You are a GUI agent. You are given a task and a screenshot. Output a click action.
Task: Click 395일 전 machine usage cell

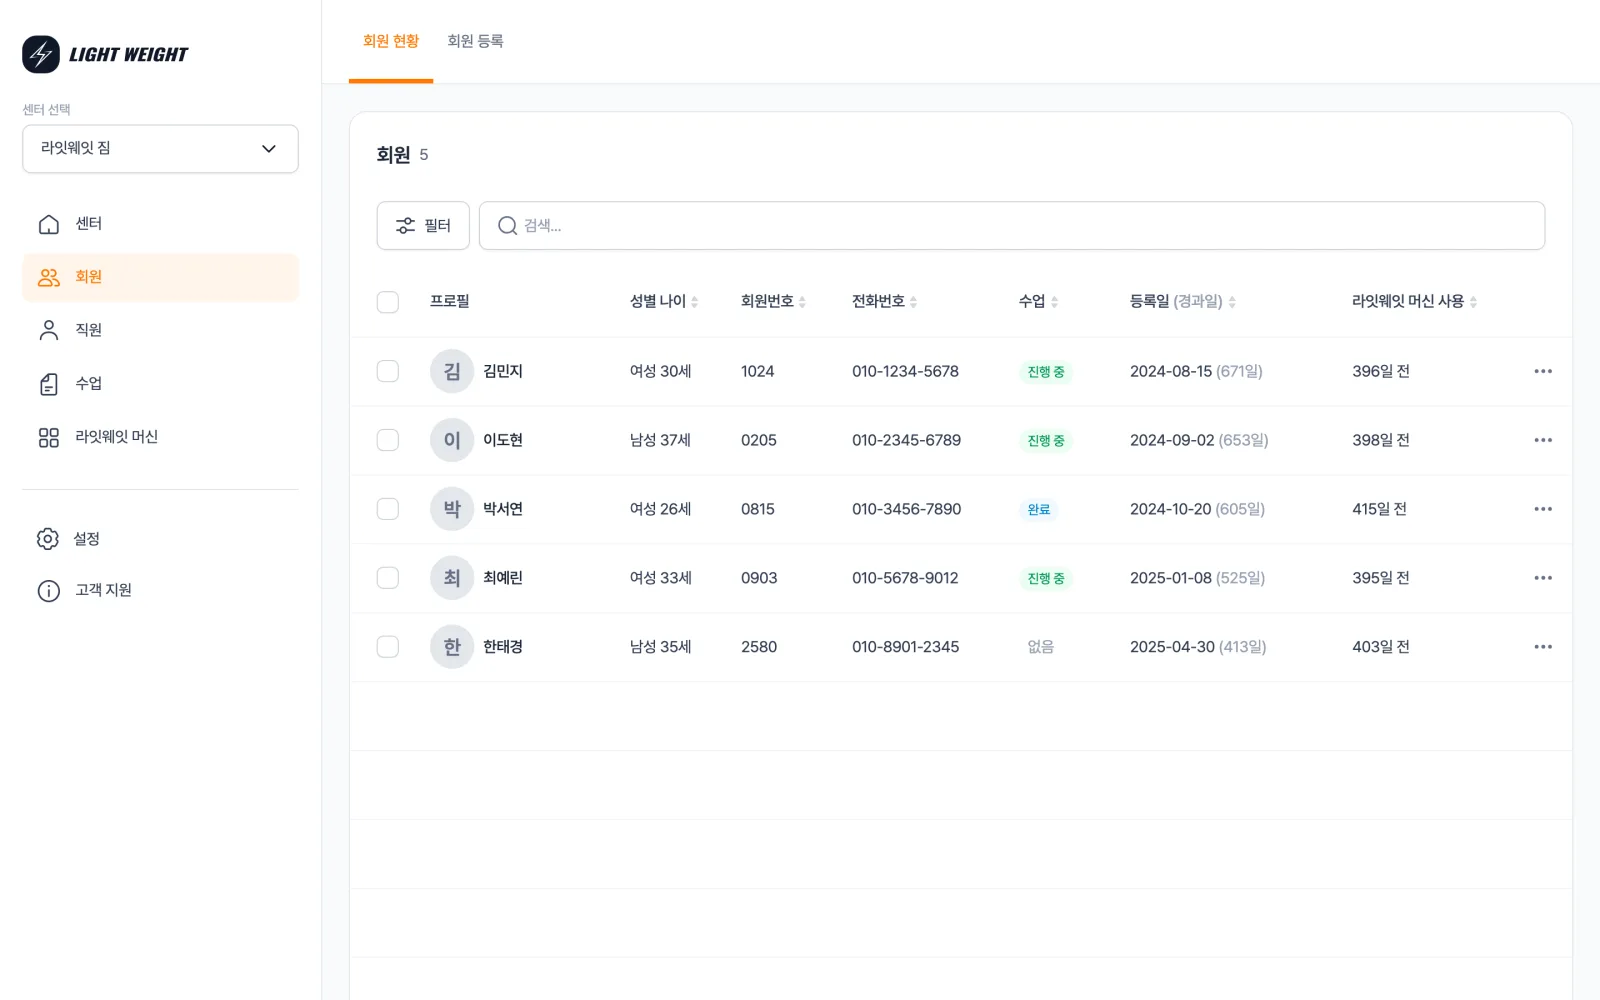point(1381,578)
